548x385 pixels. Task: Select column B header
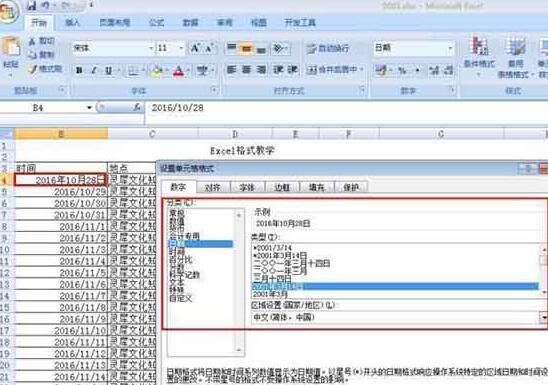pos(61,134)
